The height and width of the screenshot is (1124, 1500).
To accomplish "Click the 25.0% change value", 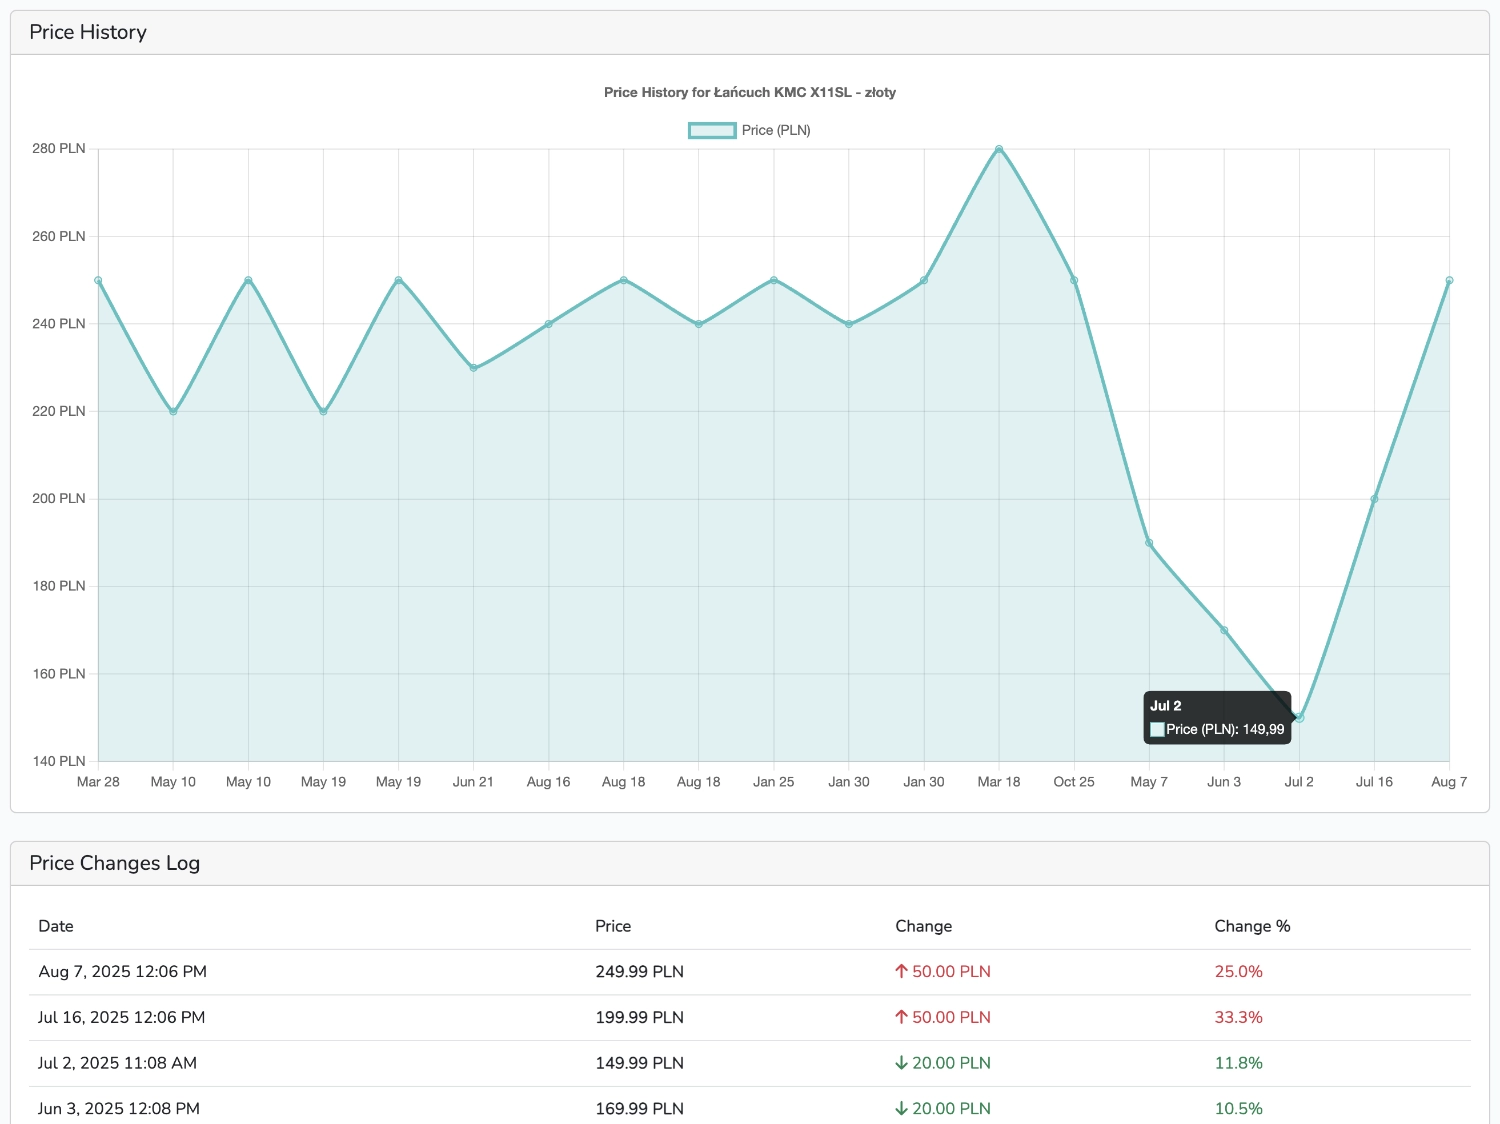I will tap(1238, 971).
